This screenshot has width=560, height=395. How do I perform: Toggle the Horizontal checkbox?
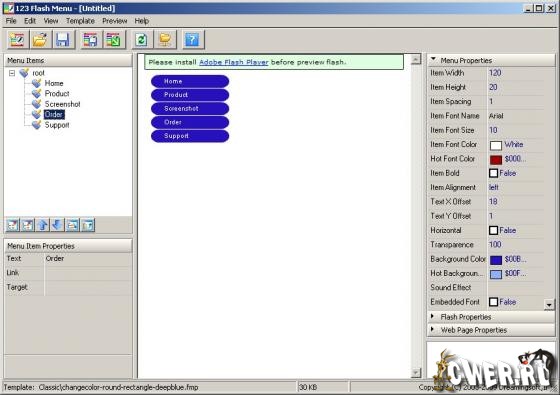pyautogui.click(x=493, y=230)
